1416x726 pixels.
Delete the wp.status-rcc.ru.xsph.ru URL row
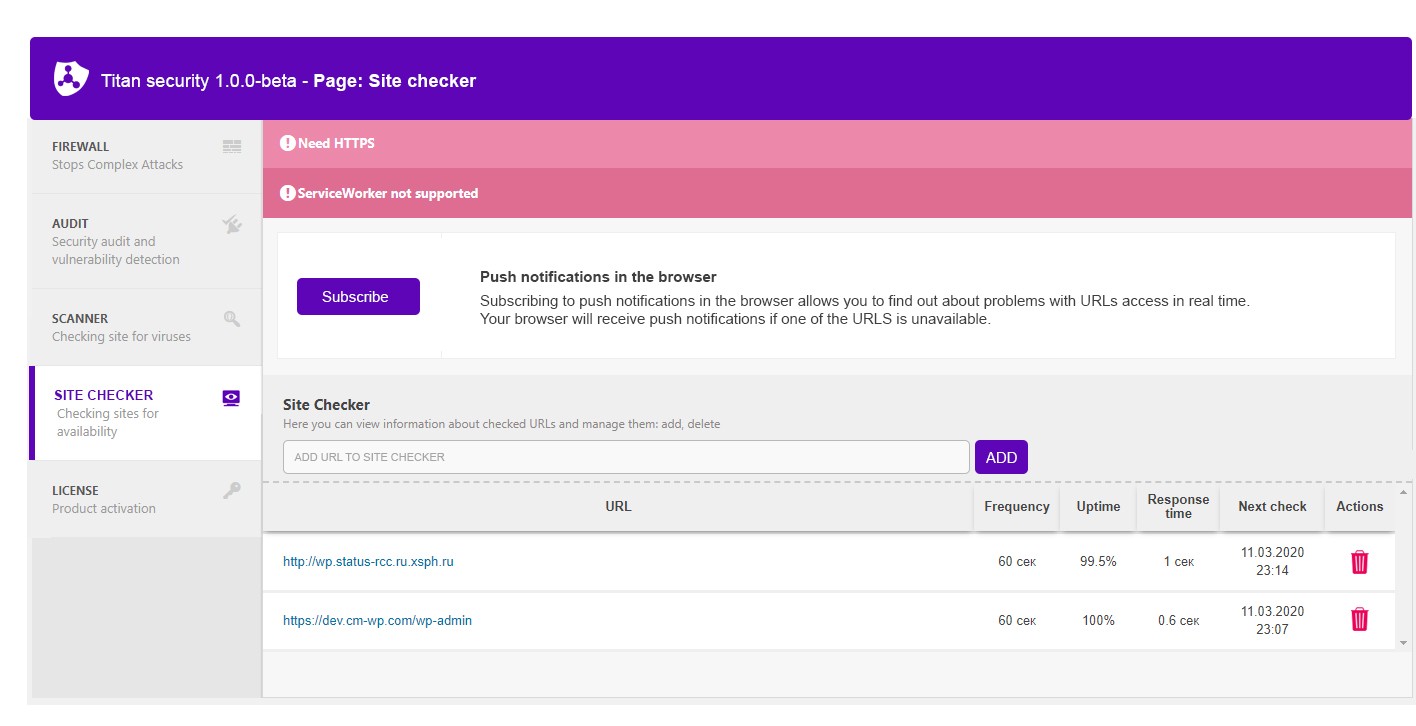pos(1359,562)
